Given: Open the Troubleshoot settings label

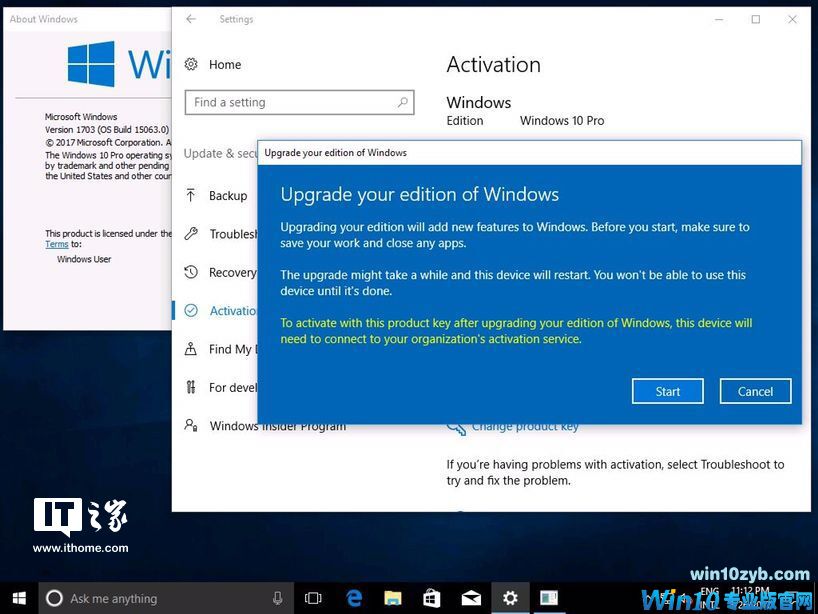Looking at the screenshot, I should [x=233, y=234].
